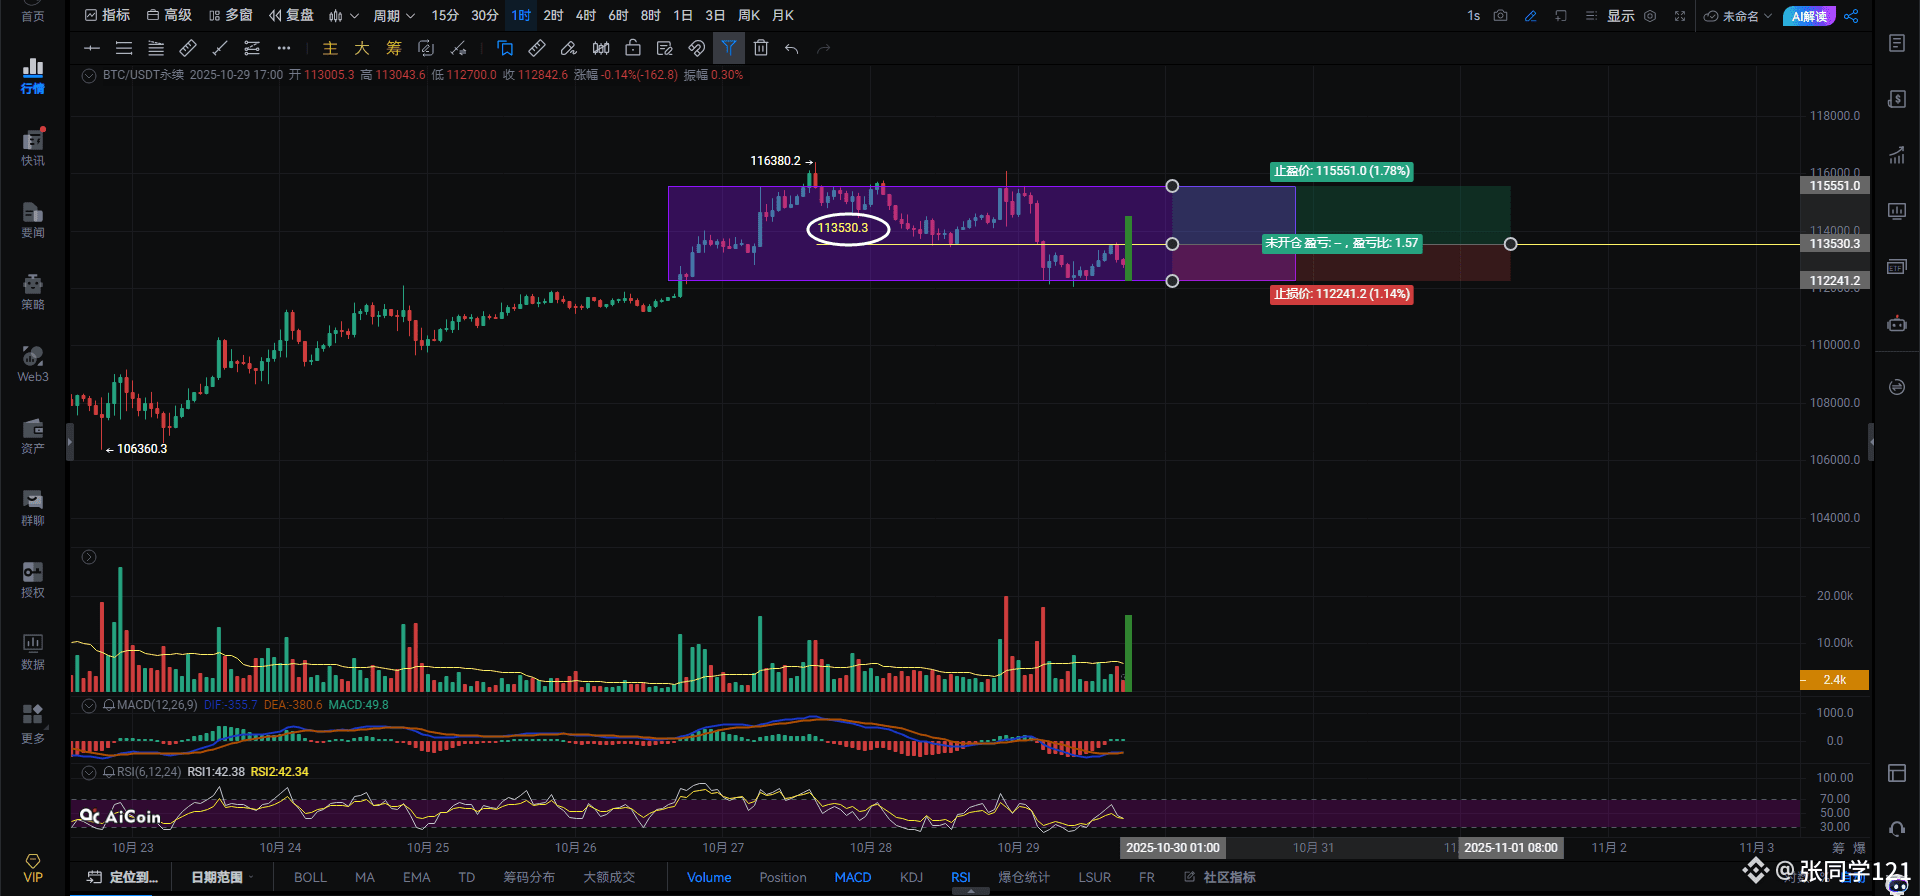Click the undo arrow in drawing toolbar
Image resolution: width=1920 pixels, height=896 pixels.
click(792, 48)
